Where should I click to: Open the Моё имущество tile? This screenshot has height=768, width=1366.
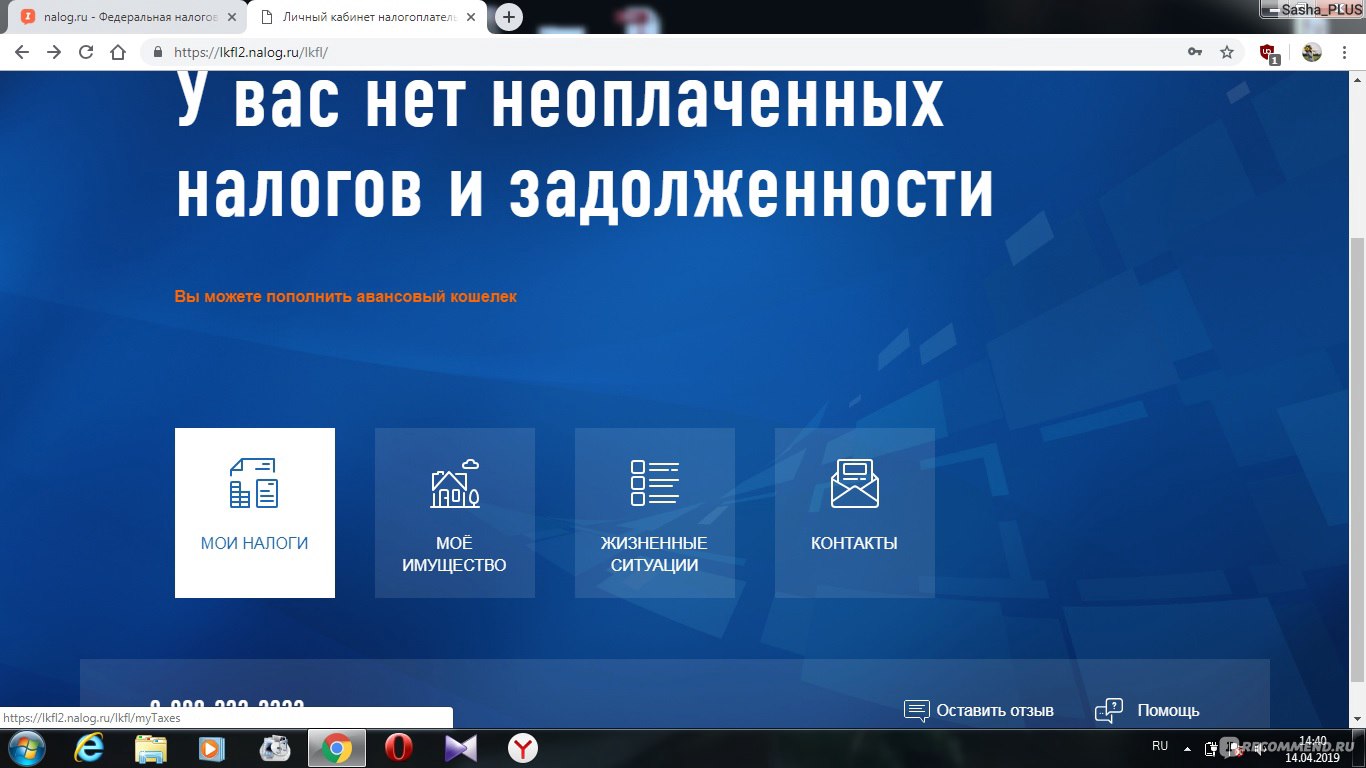coord(455,513)
